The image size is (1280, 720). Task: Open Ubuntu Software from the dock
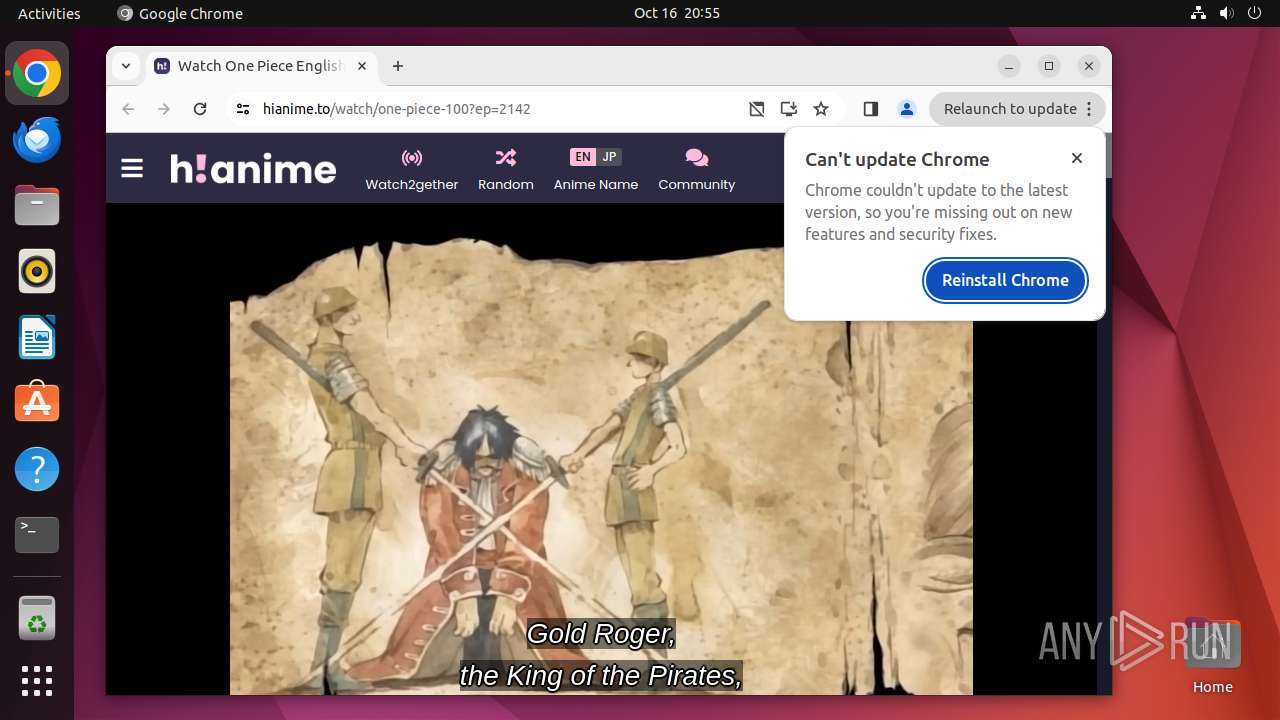(37, 403)
